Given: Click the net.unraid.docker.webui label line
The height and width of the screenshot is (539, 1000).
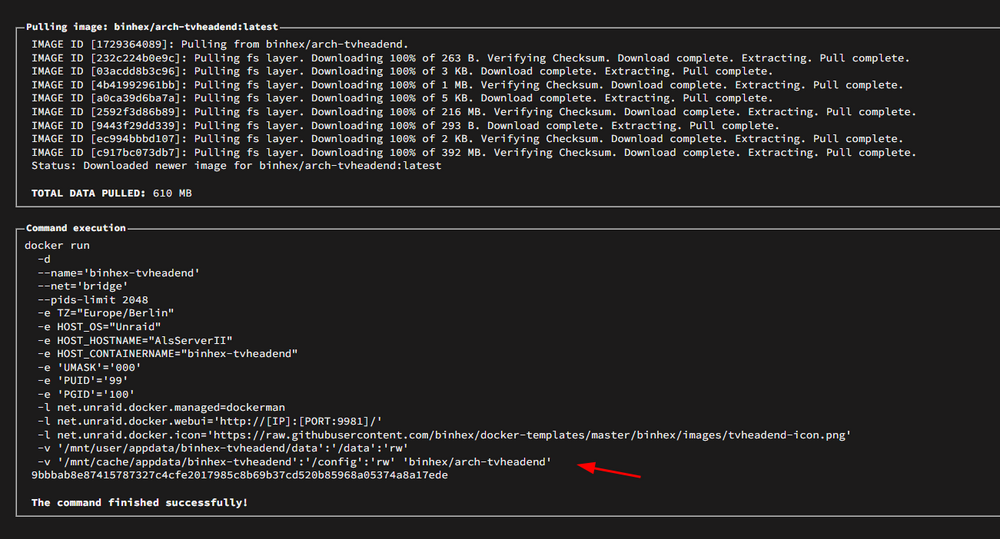Looking at the screenshot, I should (210, 421).
